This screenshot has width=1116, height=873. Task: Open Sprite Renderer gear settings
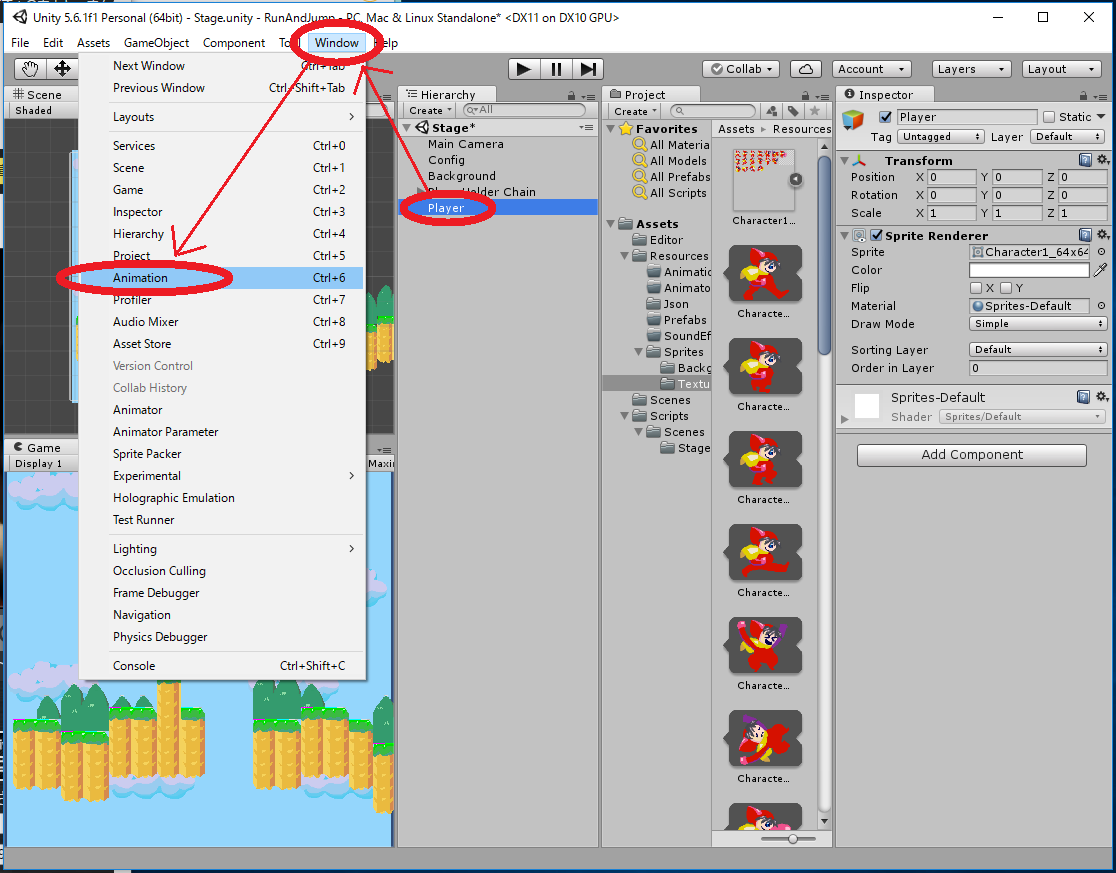click(x=1102, y=235)
